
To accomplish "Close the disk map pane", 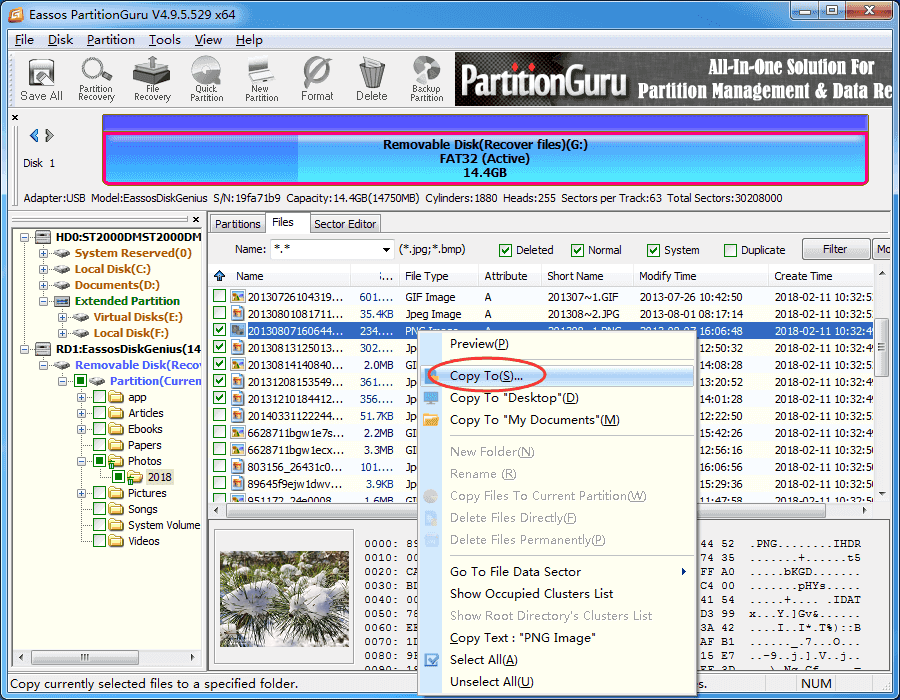I will 15,118.
